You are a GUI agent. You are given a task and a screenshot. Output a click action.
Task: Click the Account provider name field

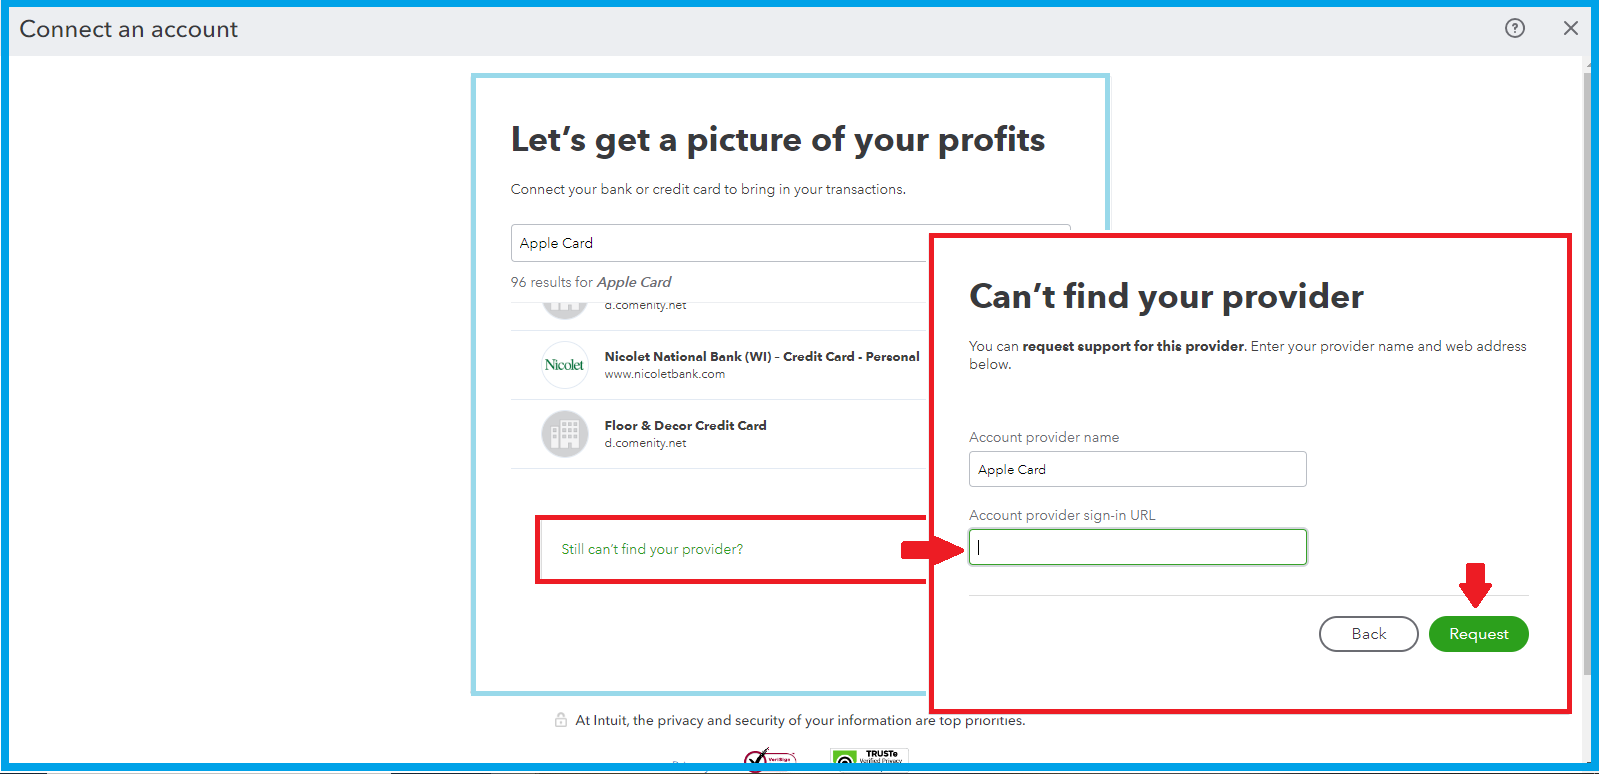click(x=1138, y=469)
